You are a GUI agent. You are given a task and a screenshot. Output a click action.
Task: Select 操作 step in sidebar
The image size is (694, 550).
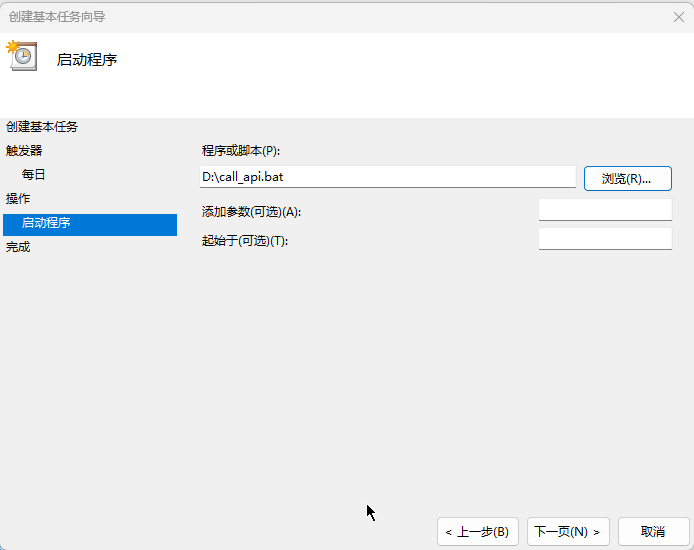pyautogui.click(x=18, y=199)
